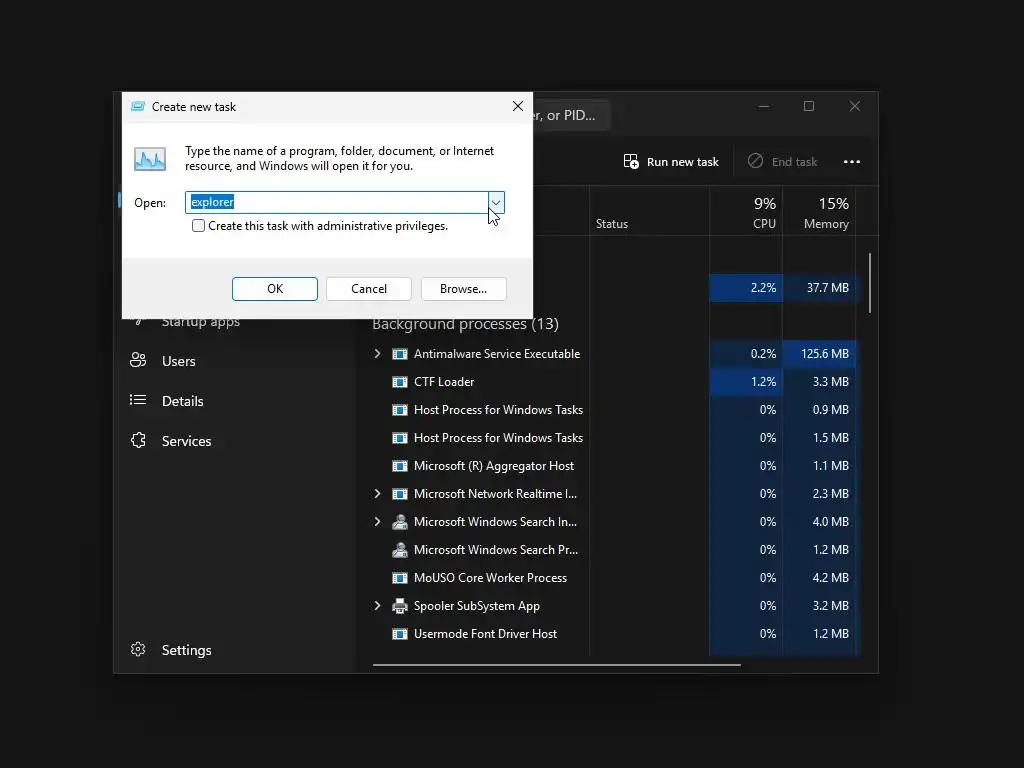Click the 37.7 MB memory cell
The image size is (1024, 768).
click(x=820, y=287)
